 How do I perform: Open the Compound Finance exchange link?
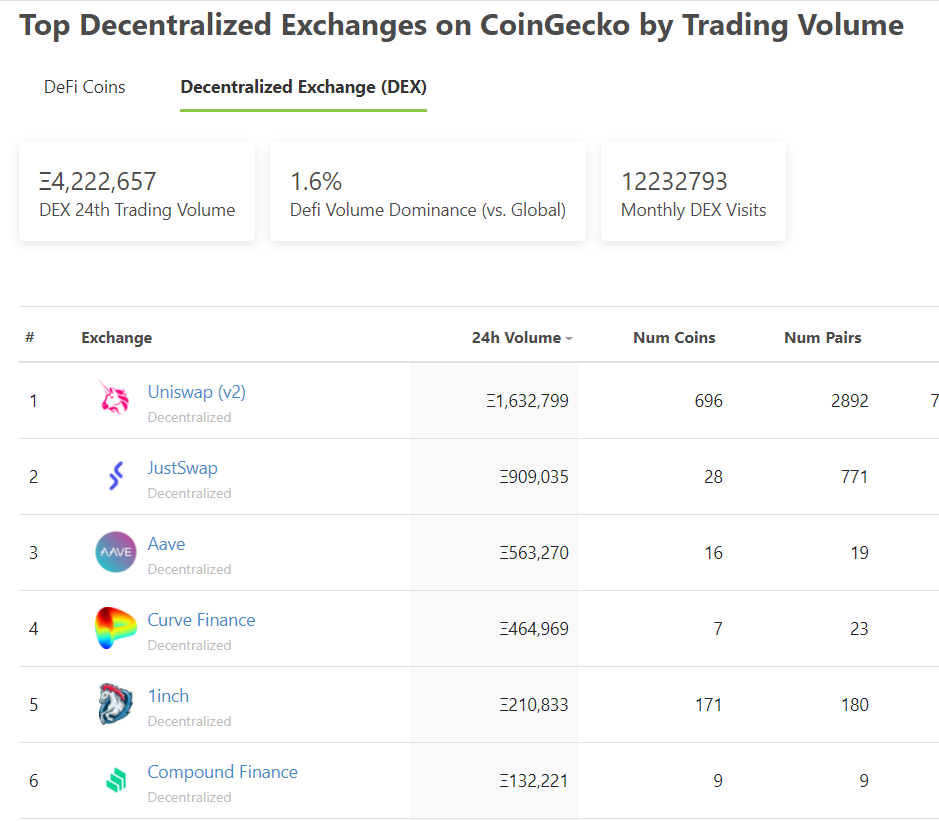tap(223, 772)
